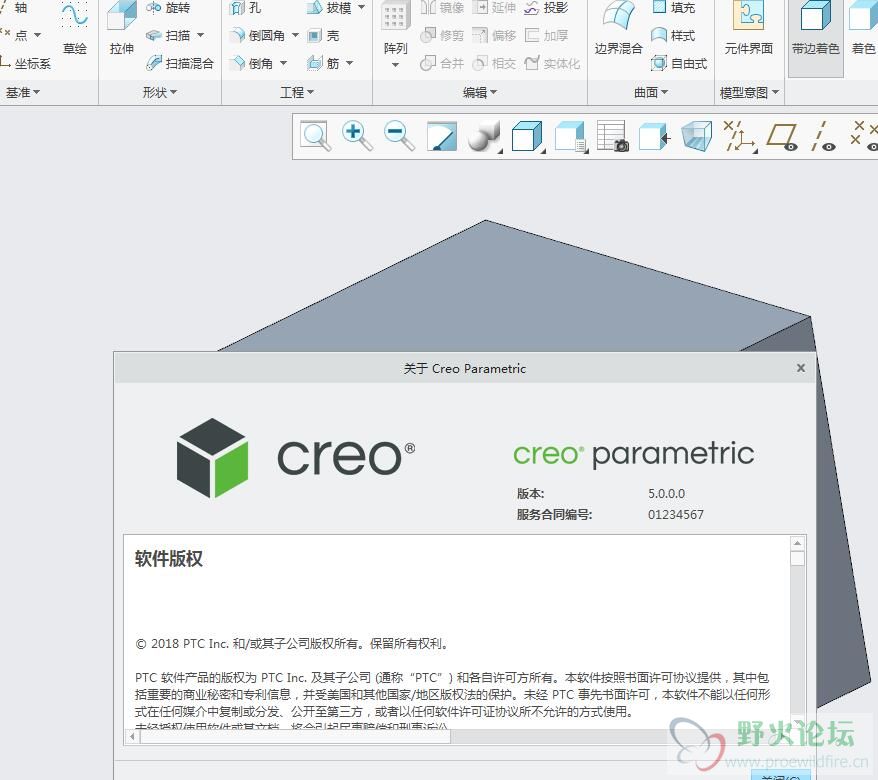878x780 pixels.
Task: Expand the Shapes (形状) group dropdown
Action: click(160, 92)
